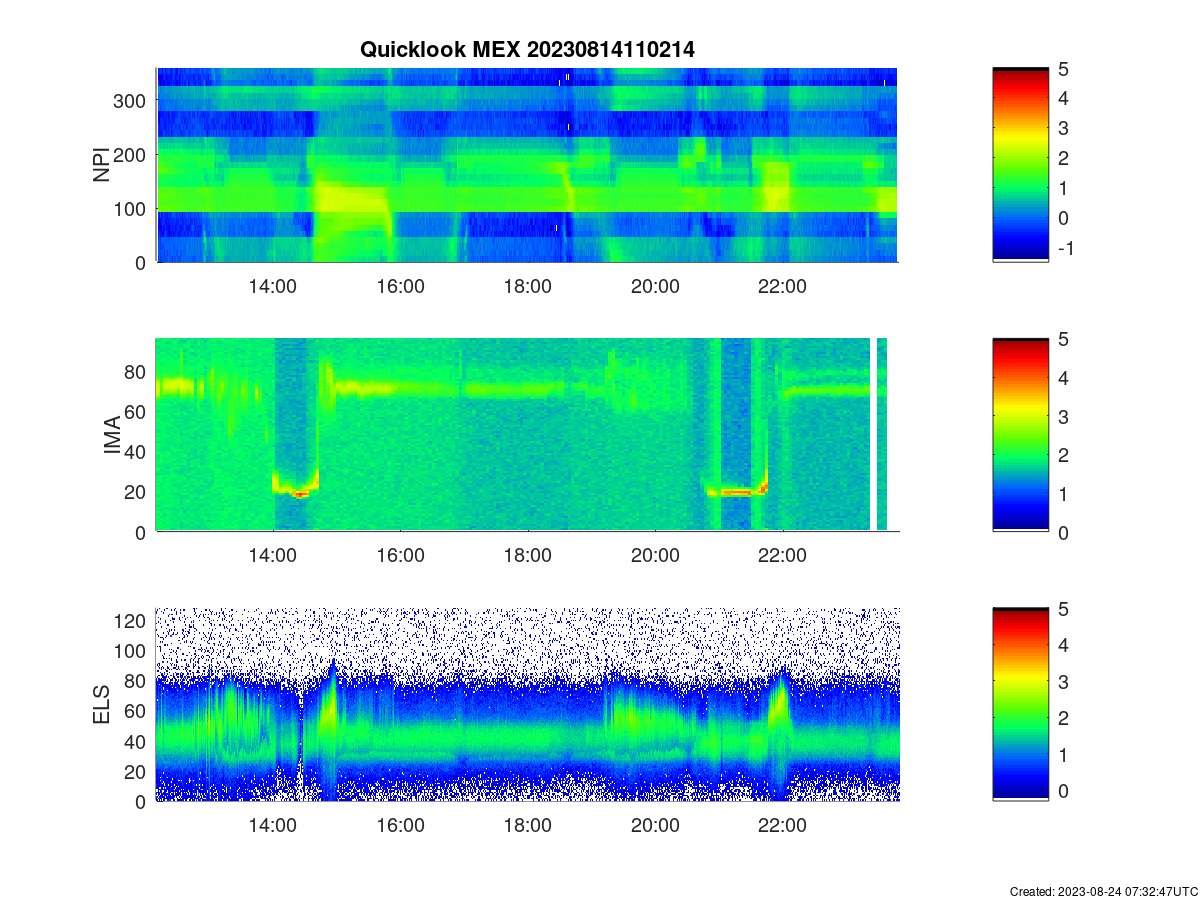
Task: Click the white data gap in IMA panel
Action: pos(874,435)
